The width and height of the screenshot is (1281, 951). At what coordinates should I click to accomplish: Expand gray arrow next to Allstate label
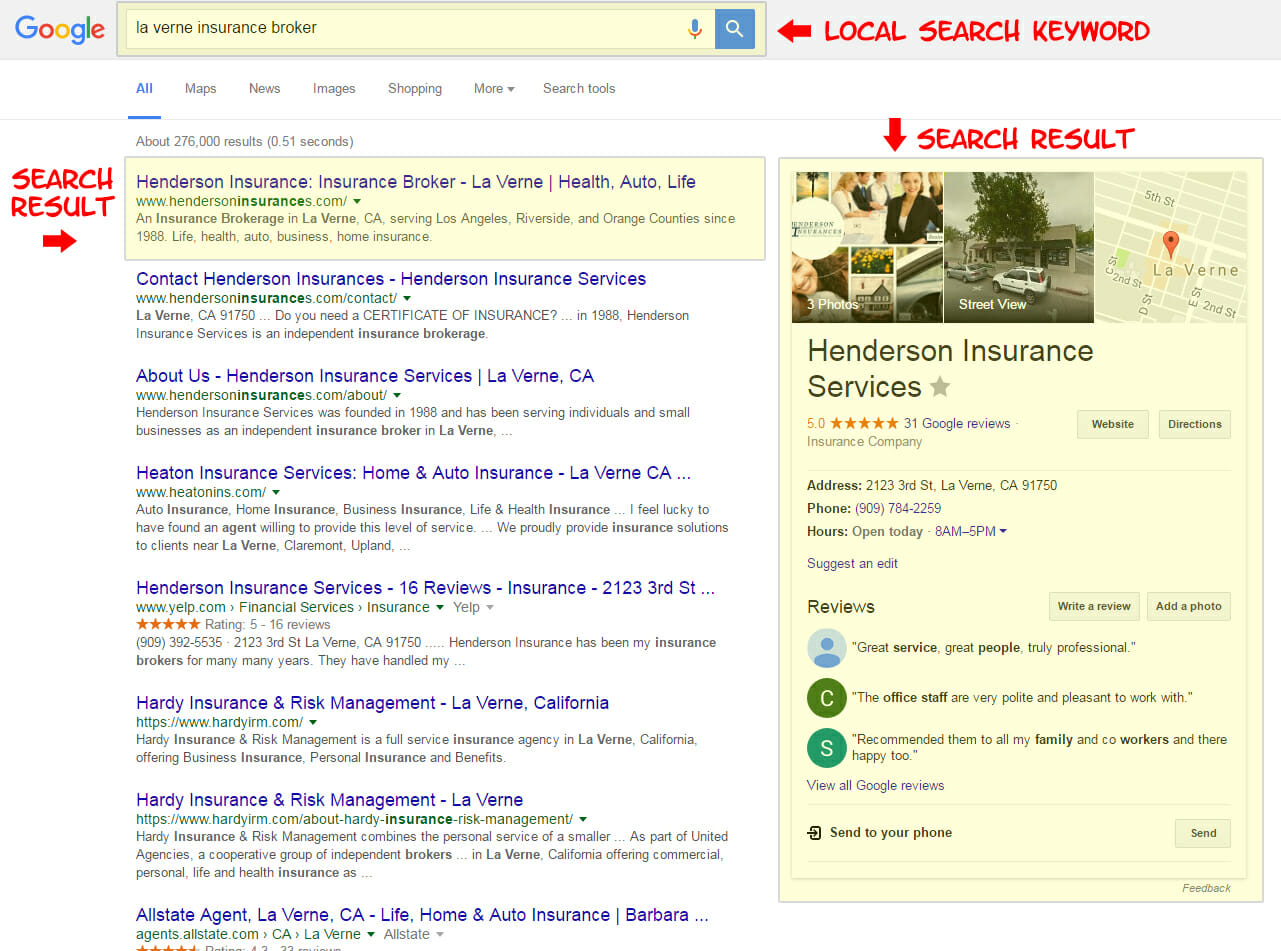tap(438, 934)
